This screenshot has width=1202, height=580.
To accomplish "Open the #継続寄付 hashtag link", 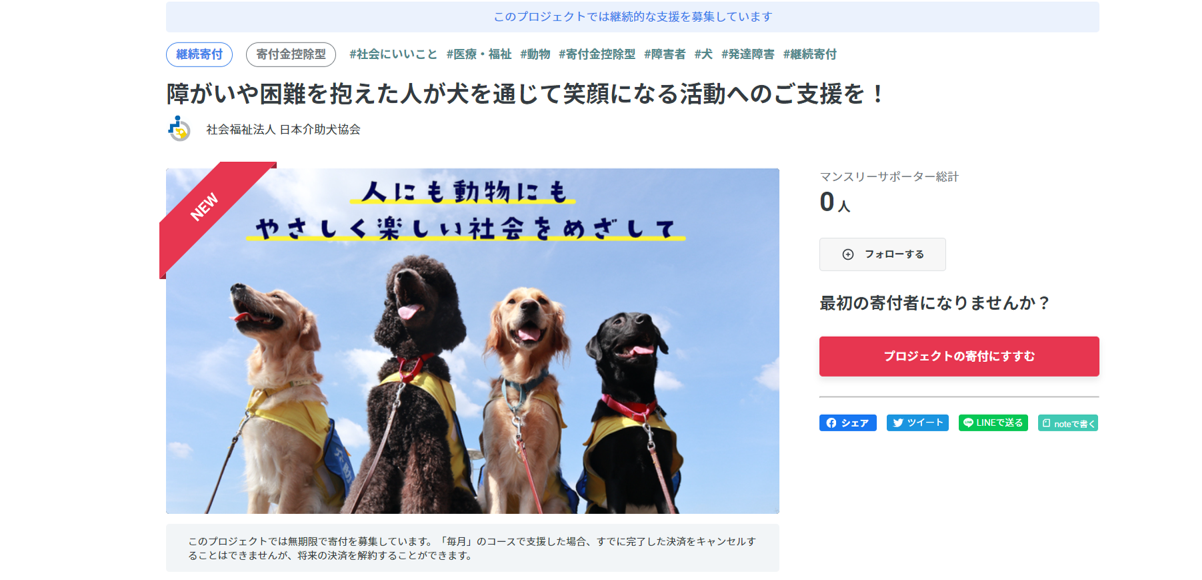I will coord(810,54).
